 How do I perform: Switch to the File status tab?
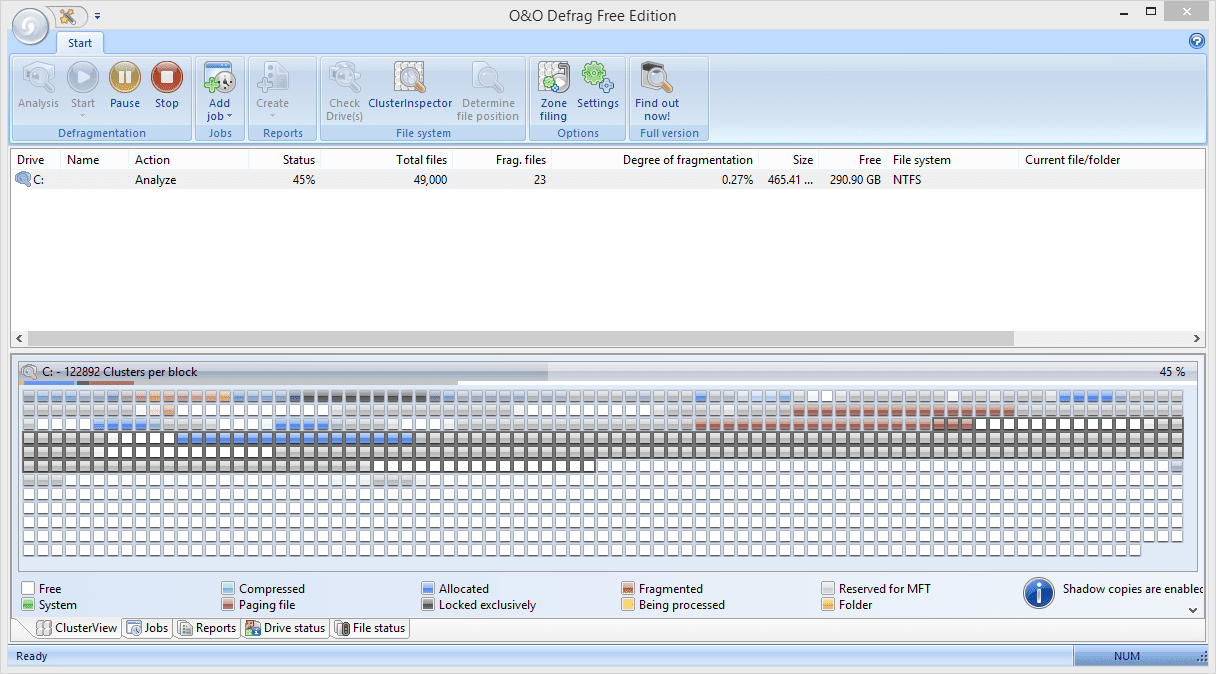pos(370,628)
